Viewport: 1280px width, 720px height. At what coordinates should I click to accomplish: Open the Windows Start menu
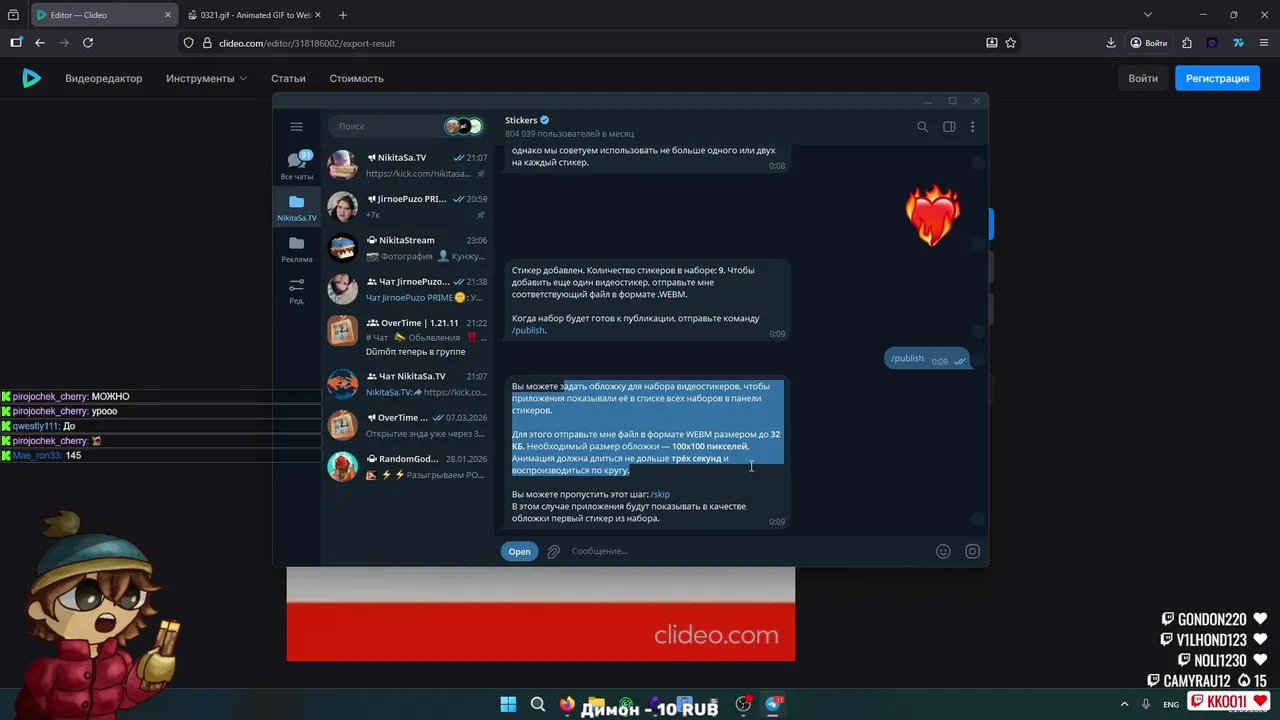pyautogui.click(x=507, y=704)
